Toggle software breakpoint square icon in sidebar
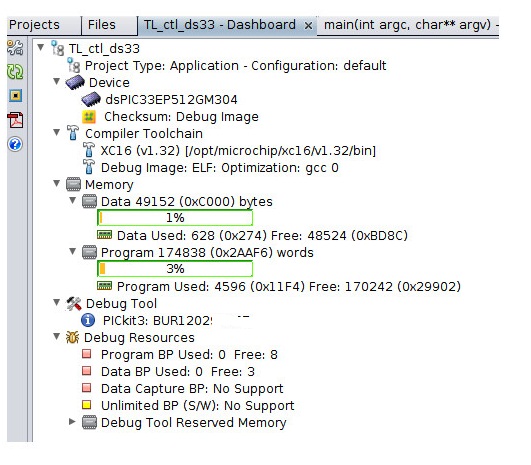Screen dimensions: 531x465 click(x=15, y=96)
